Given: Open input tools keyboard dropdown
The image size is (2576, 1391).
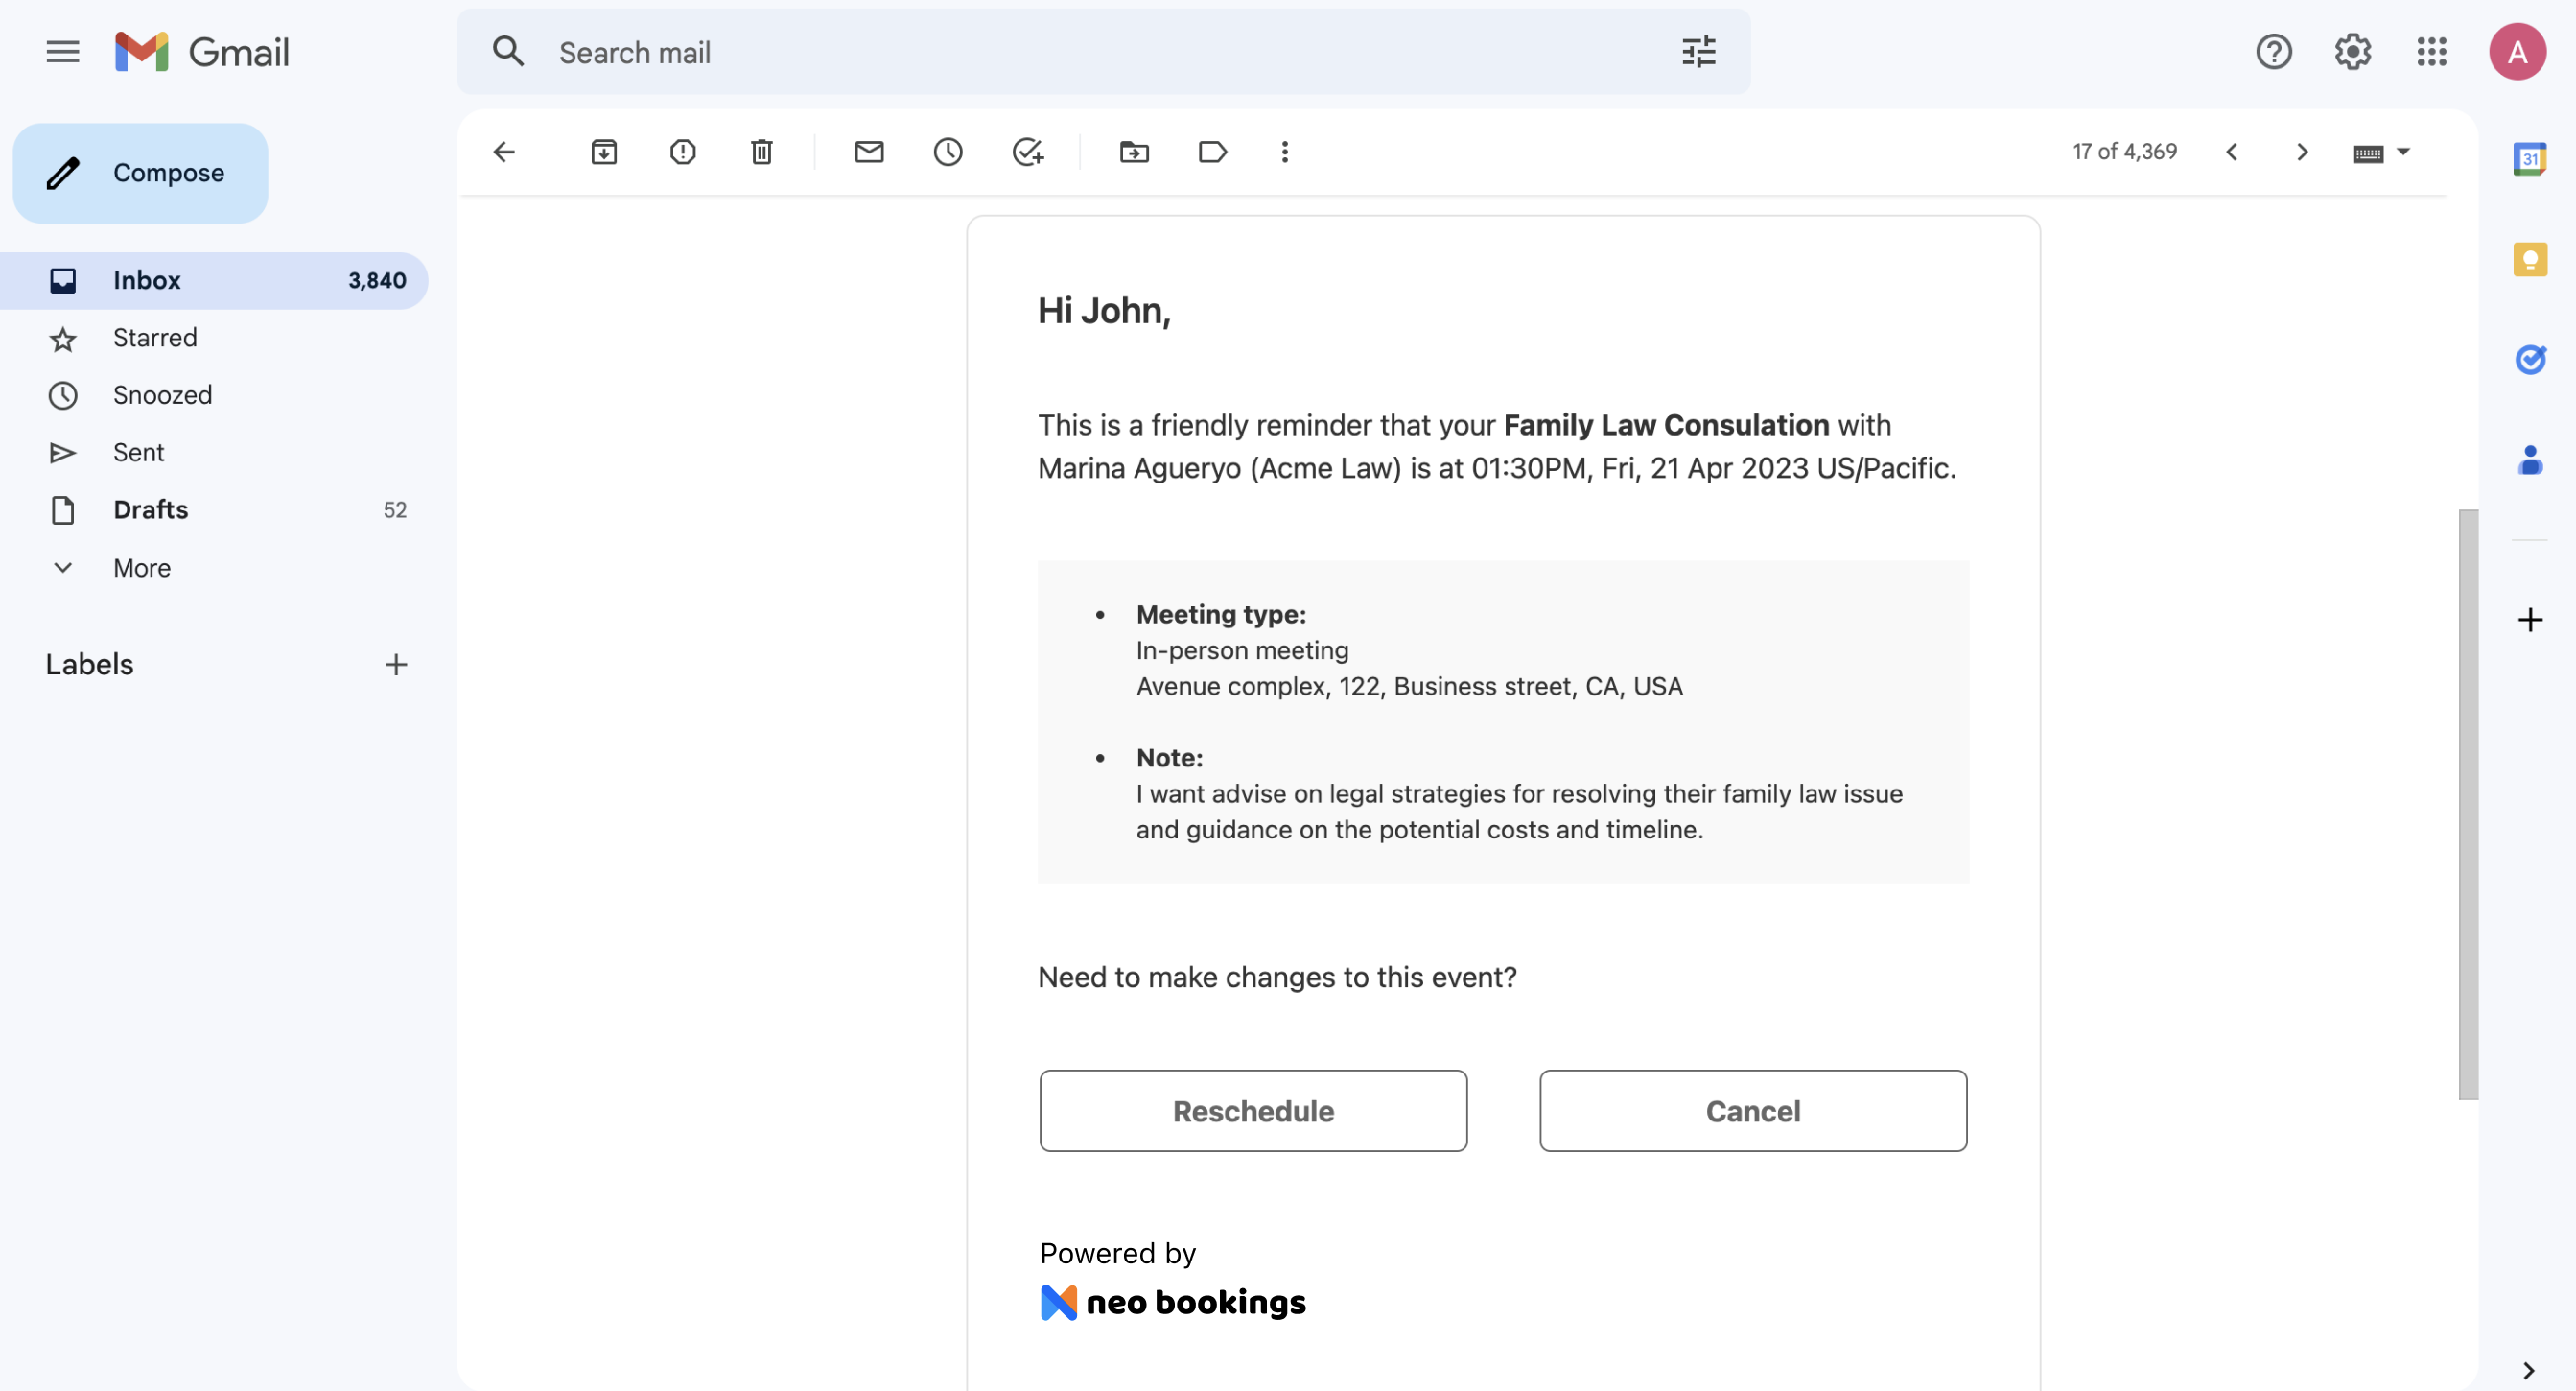Looking at the screenshot, I should 2381,152.
